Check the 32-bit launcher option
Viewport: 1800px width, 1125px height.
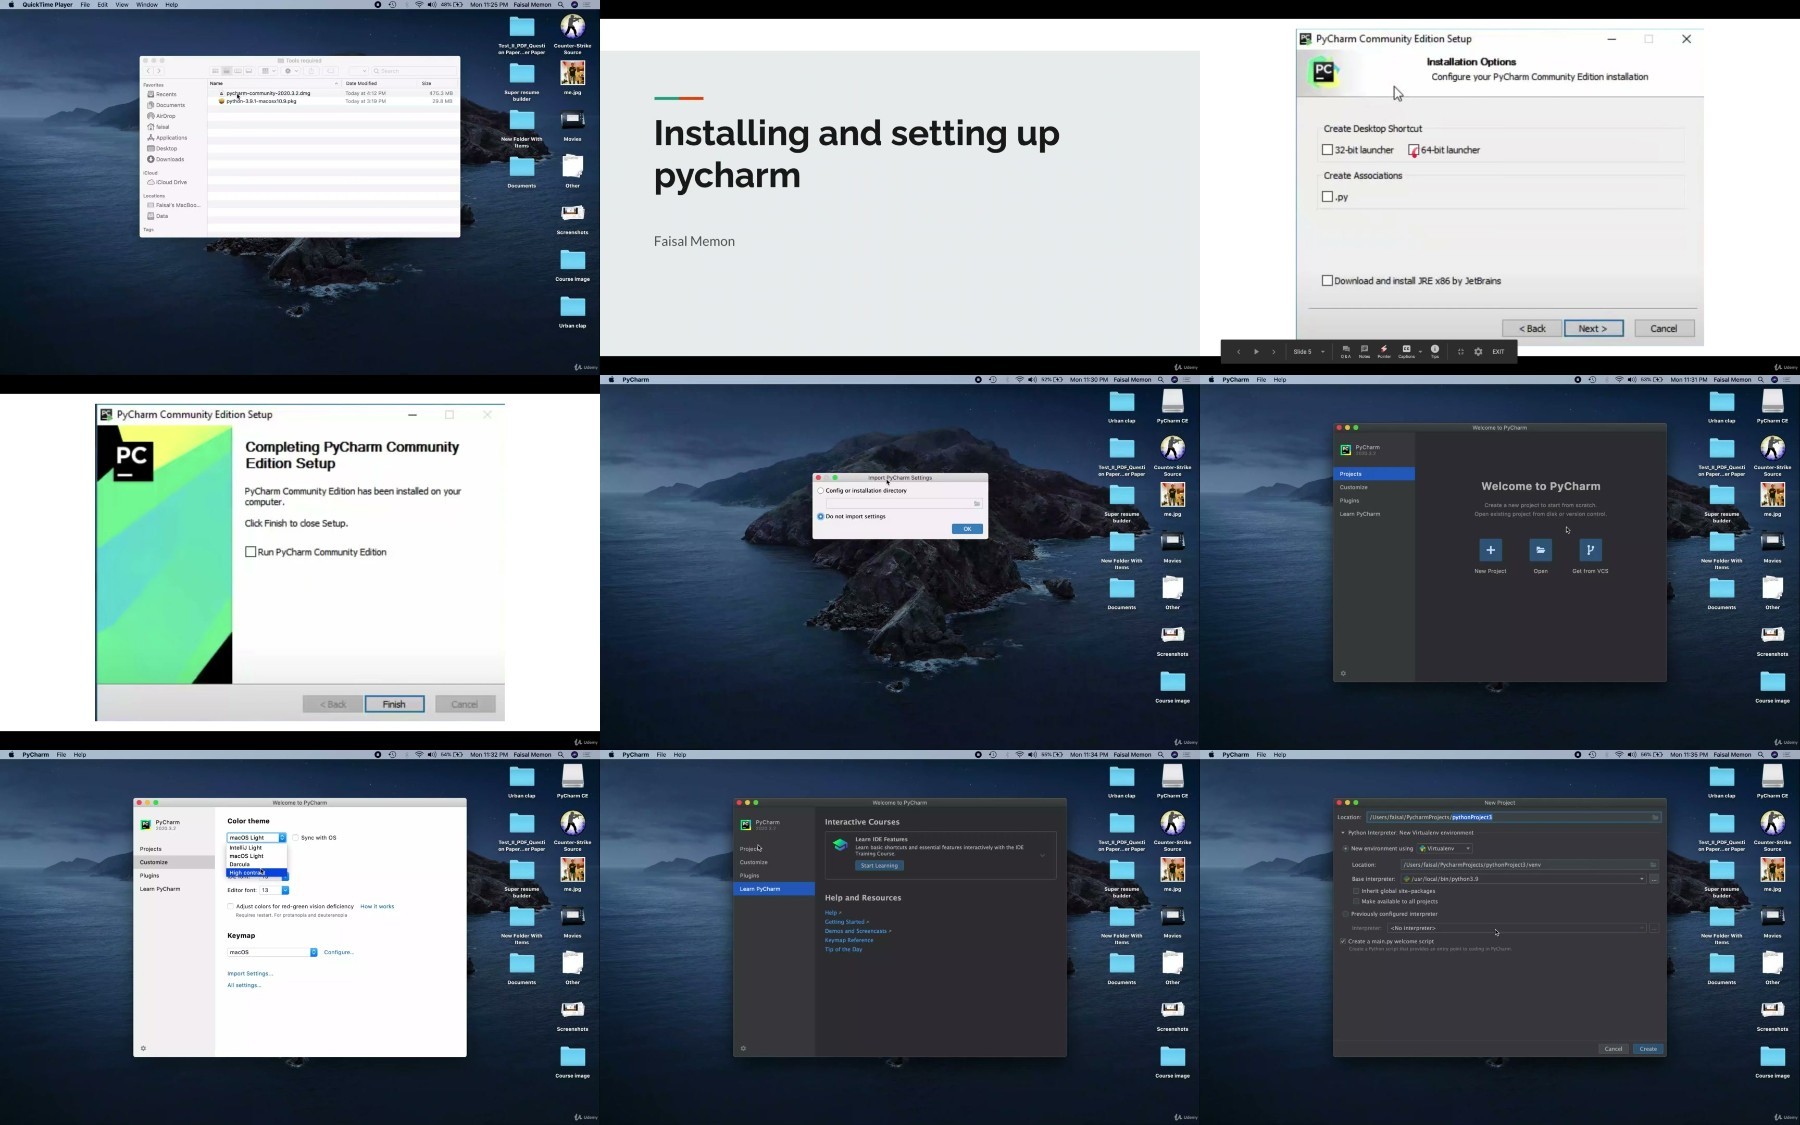point(1327,150)
